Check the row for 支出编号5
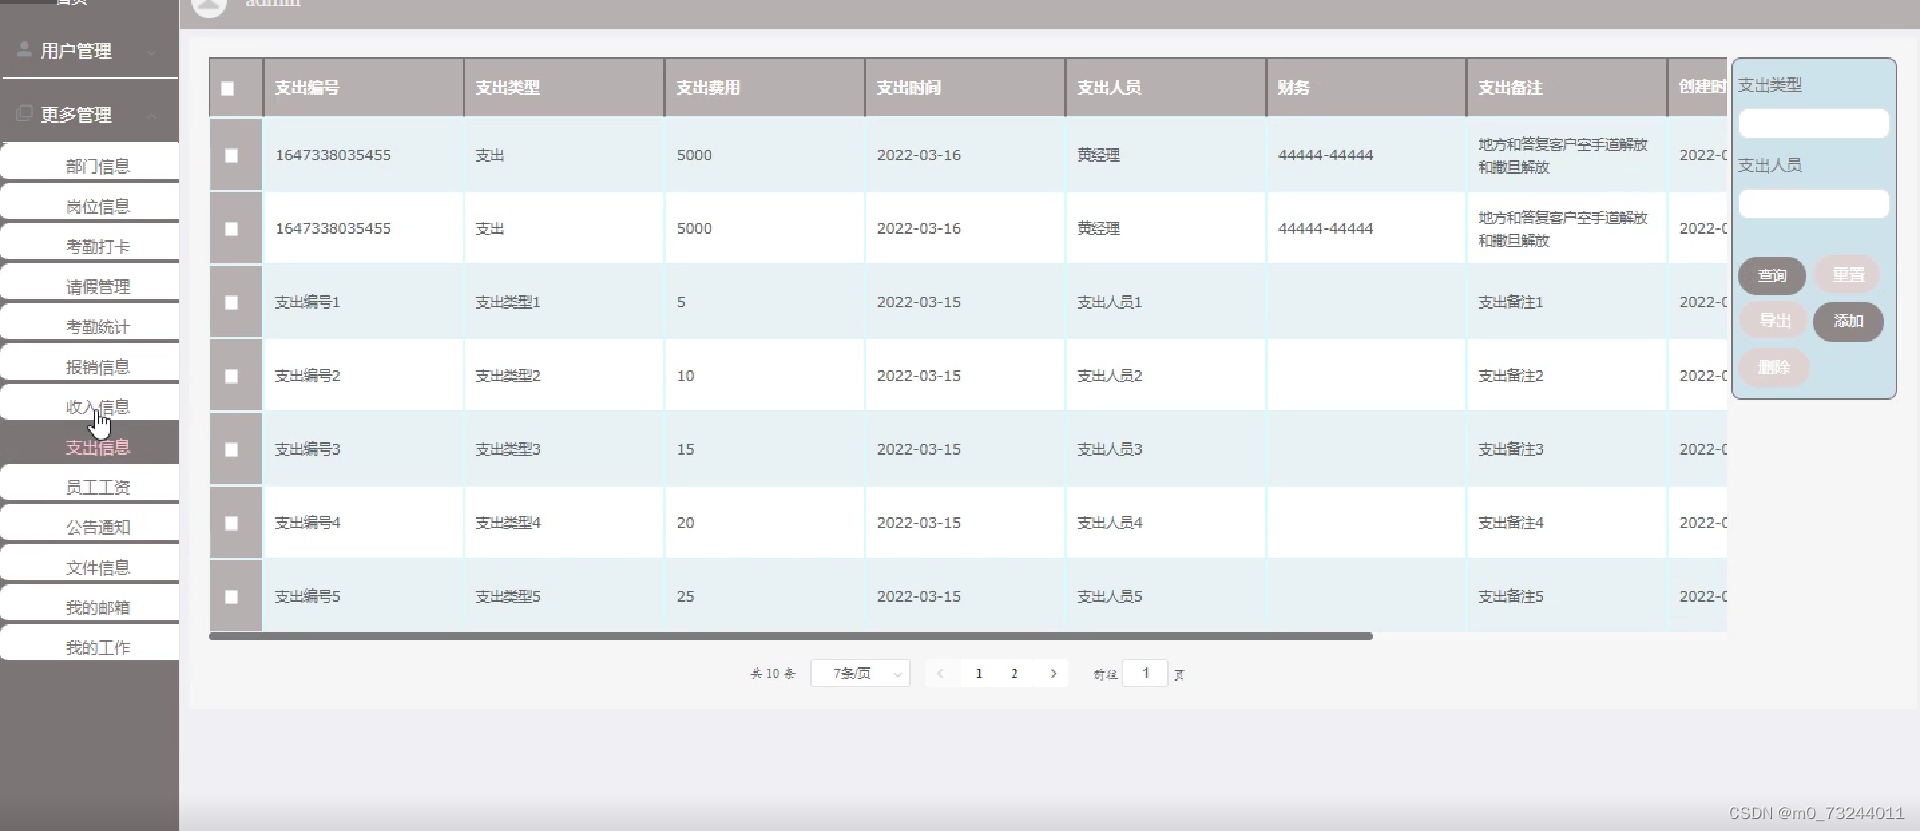 tap(231, 597)
